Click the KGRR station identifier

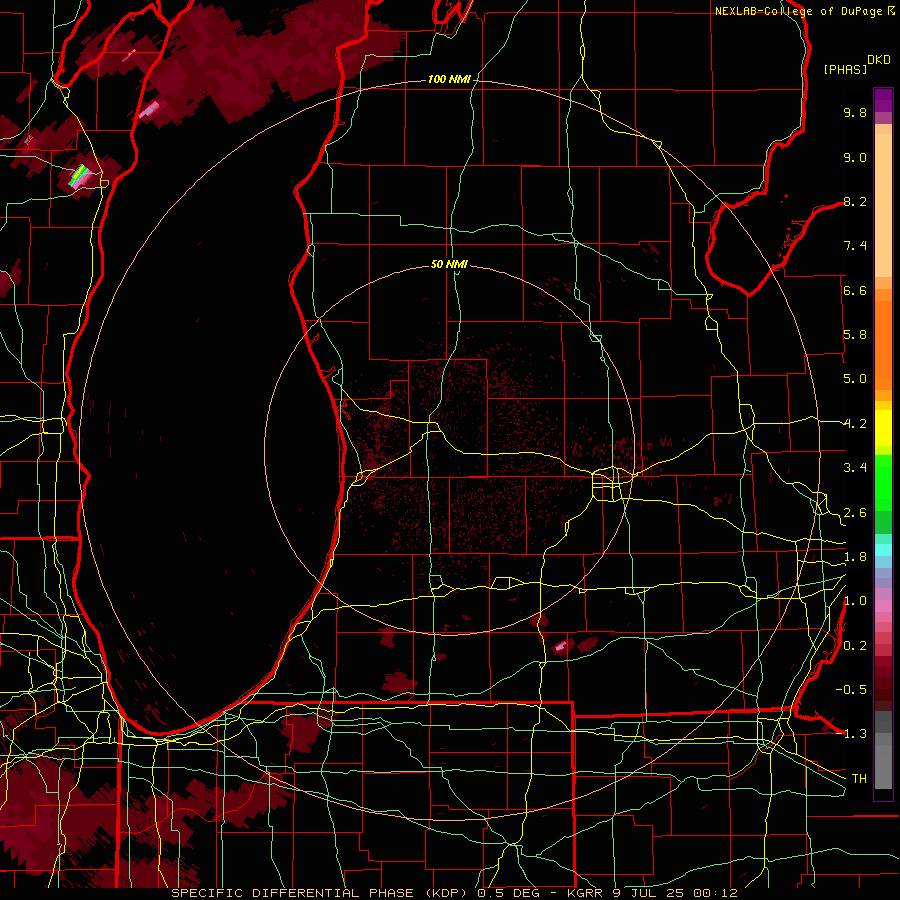pyautogui.click(x=585, y=893)
